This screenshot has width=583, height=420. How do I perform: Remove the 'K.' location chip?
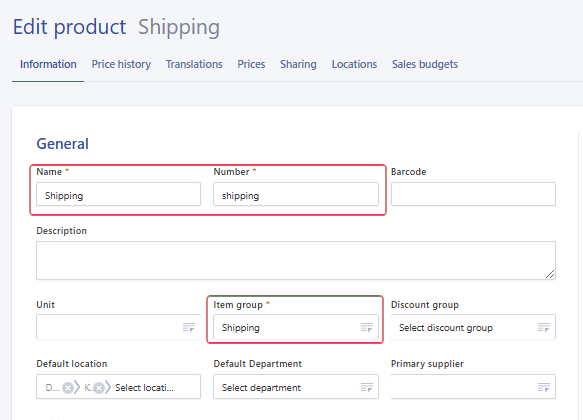(99, 388)
